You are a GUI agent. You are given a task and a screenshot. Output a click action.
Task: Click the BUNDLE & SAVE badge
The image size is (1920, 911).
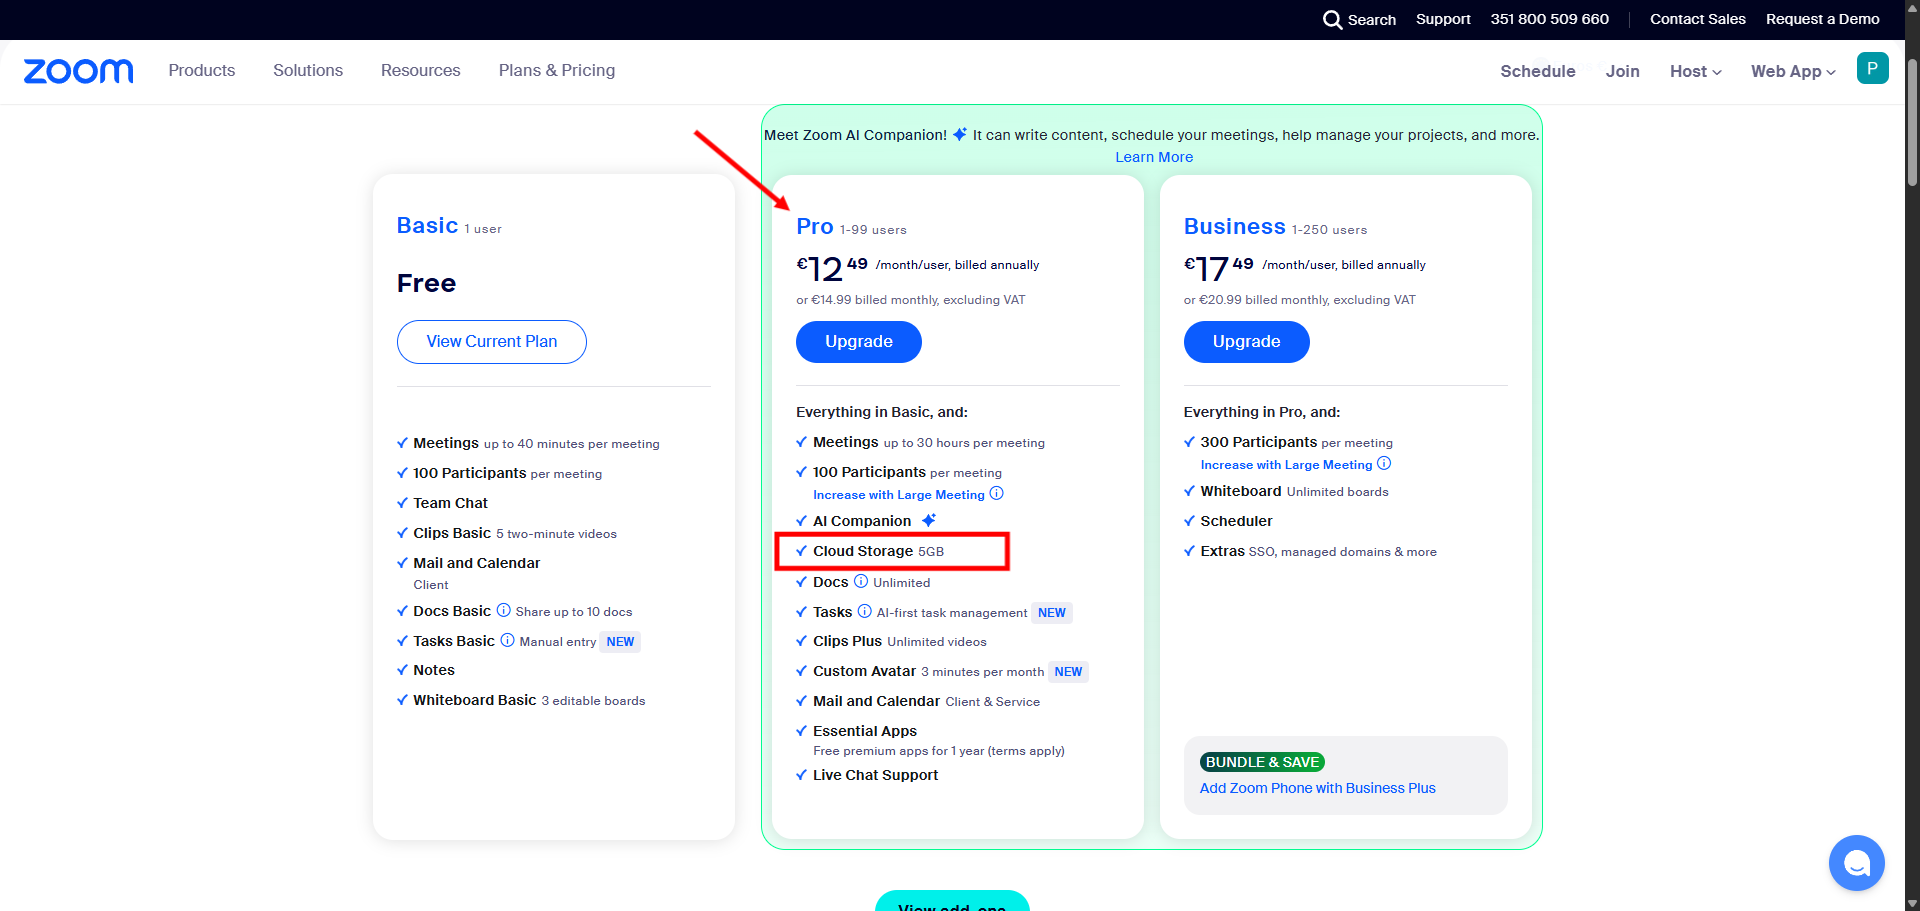1262,762
